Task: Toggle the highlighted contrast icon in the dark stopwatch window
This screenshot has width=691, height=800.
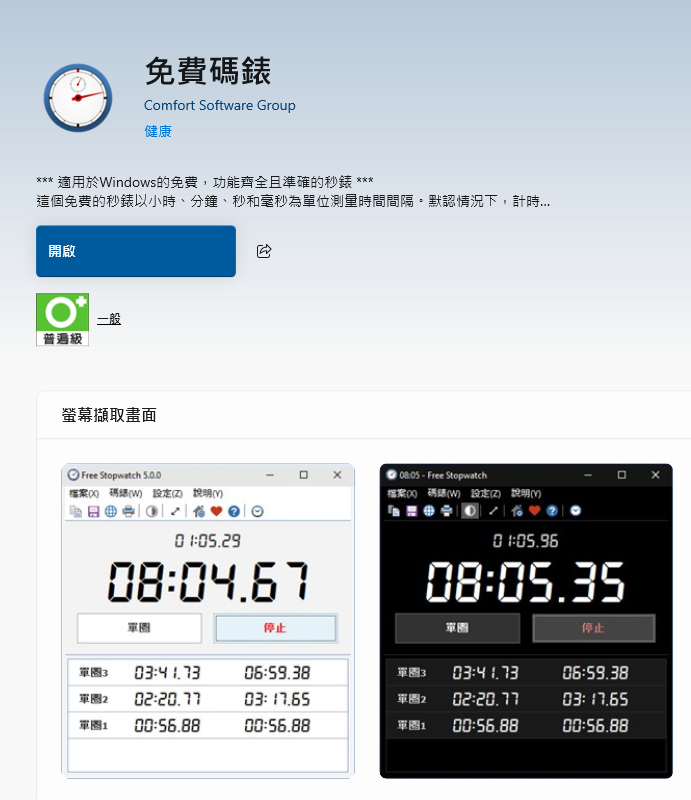Action: tap(470, 511)
